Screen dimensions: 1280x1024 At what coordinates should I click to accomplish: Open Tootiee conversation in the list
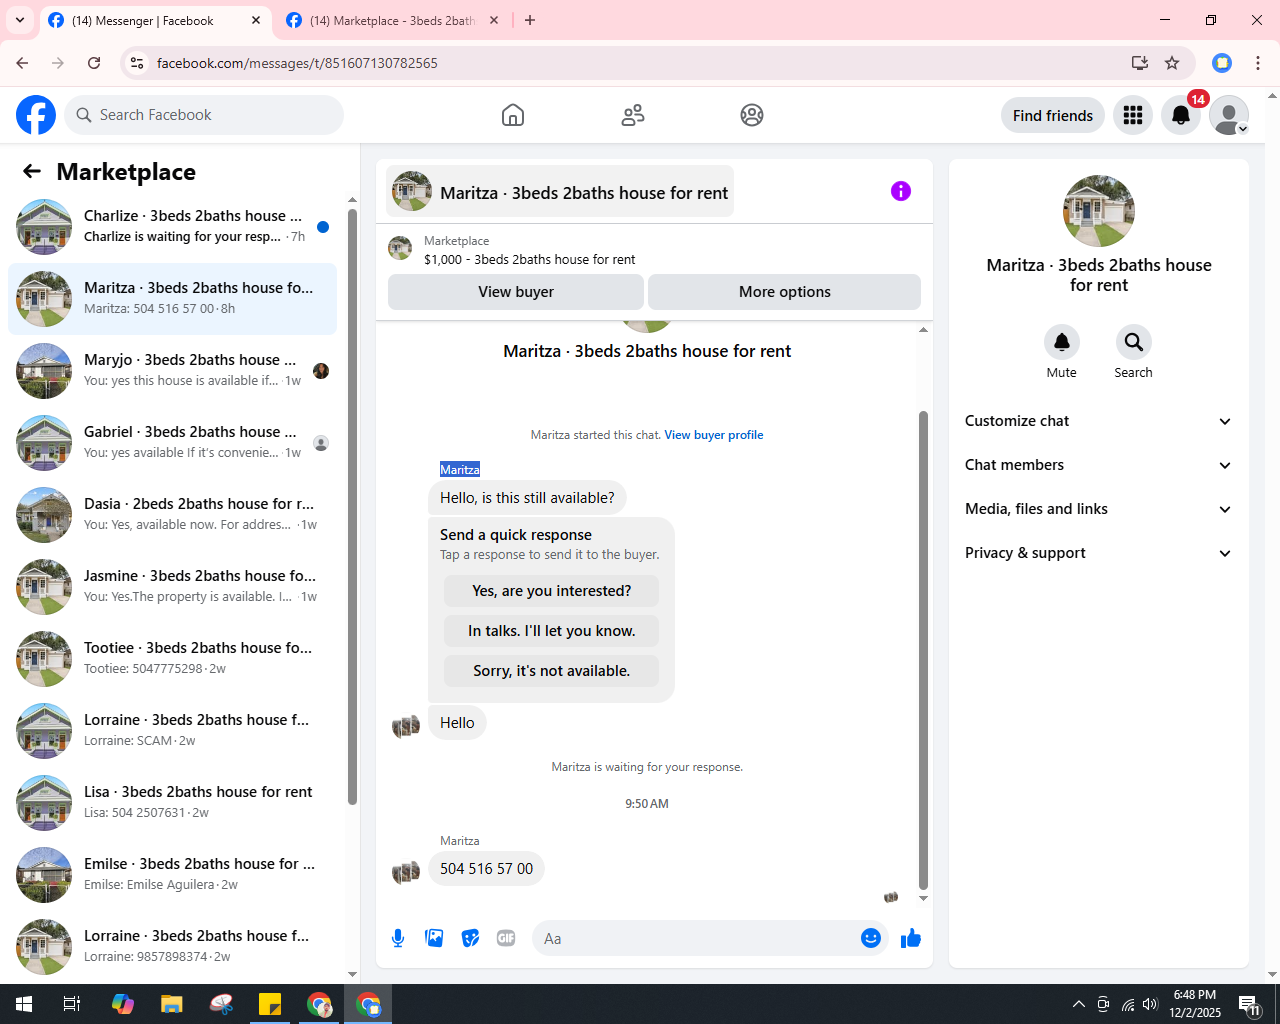point(172,659)
